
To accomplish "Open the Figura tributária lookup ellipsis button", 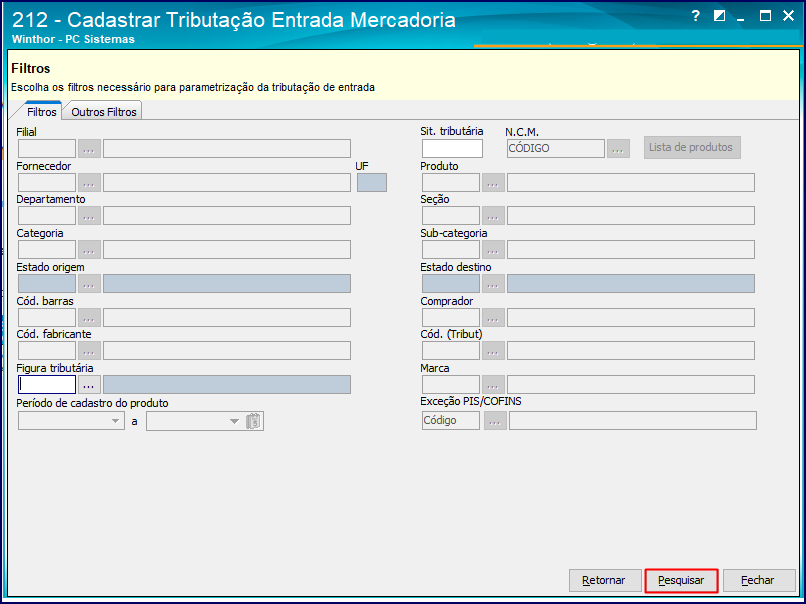I will (89, 385).
